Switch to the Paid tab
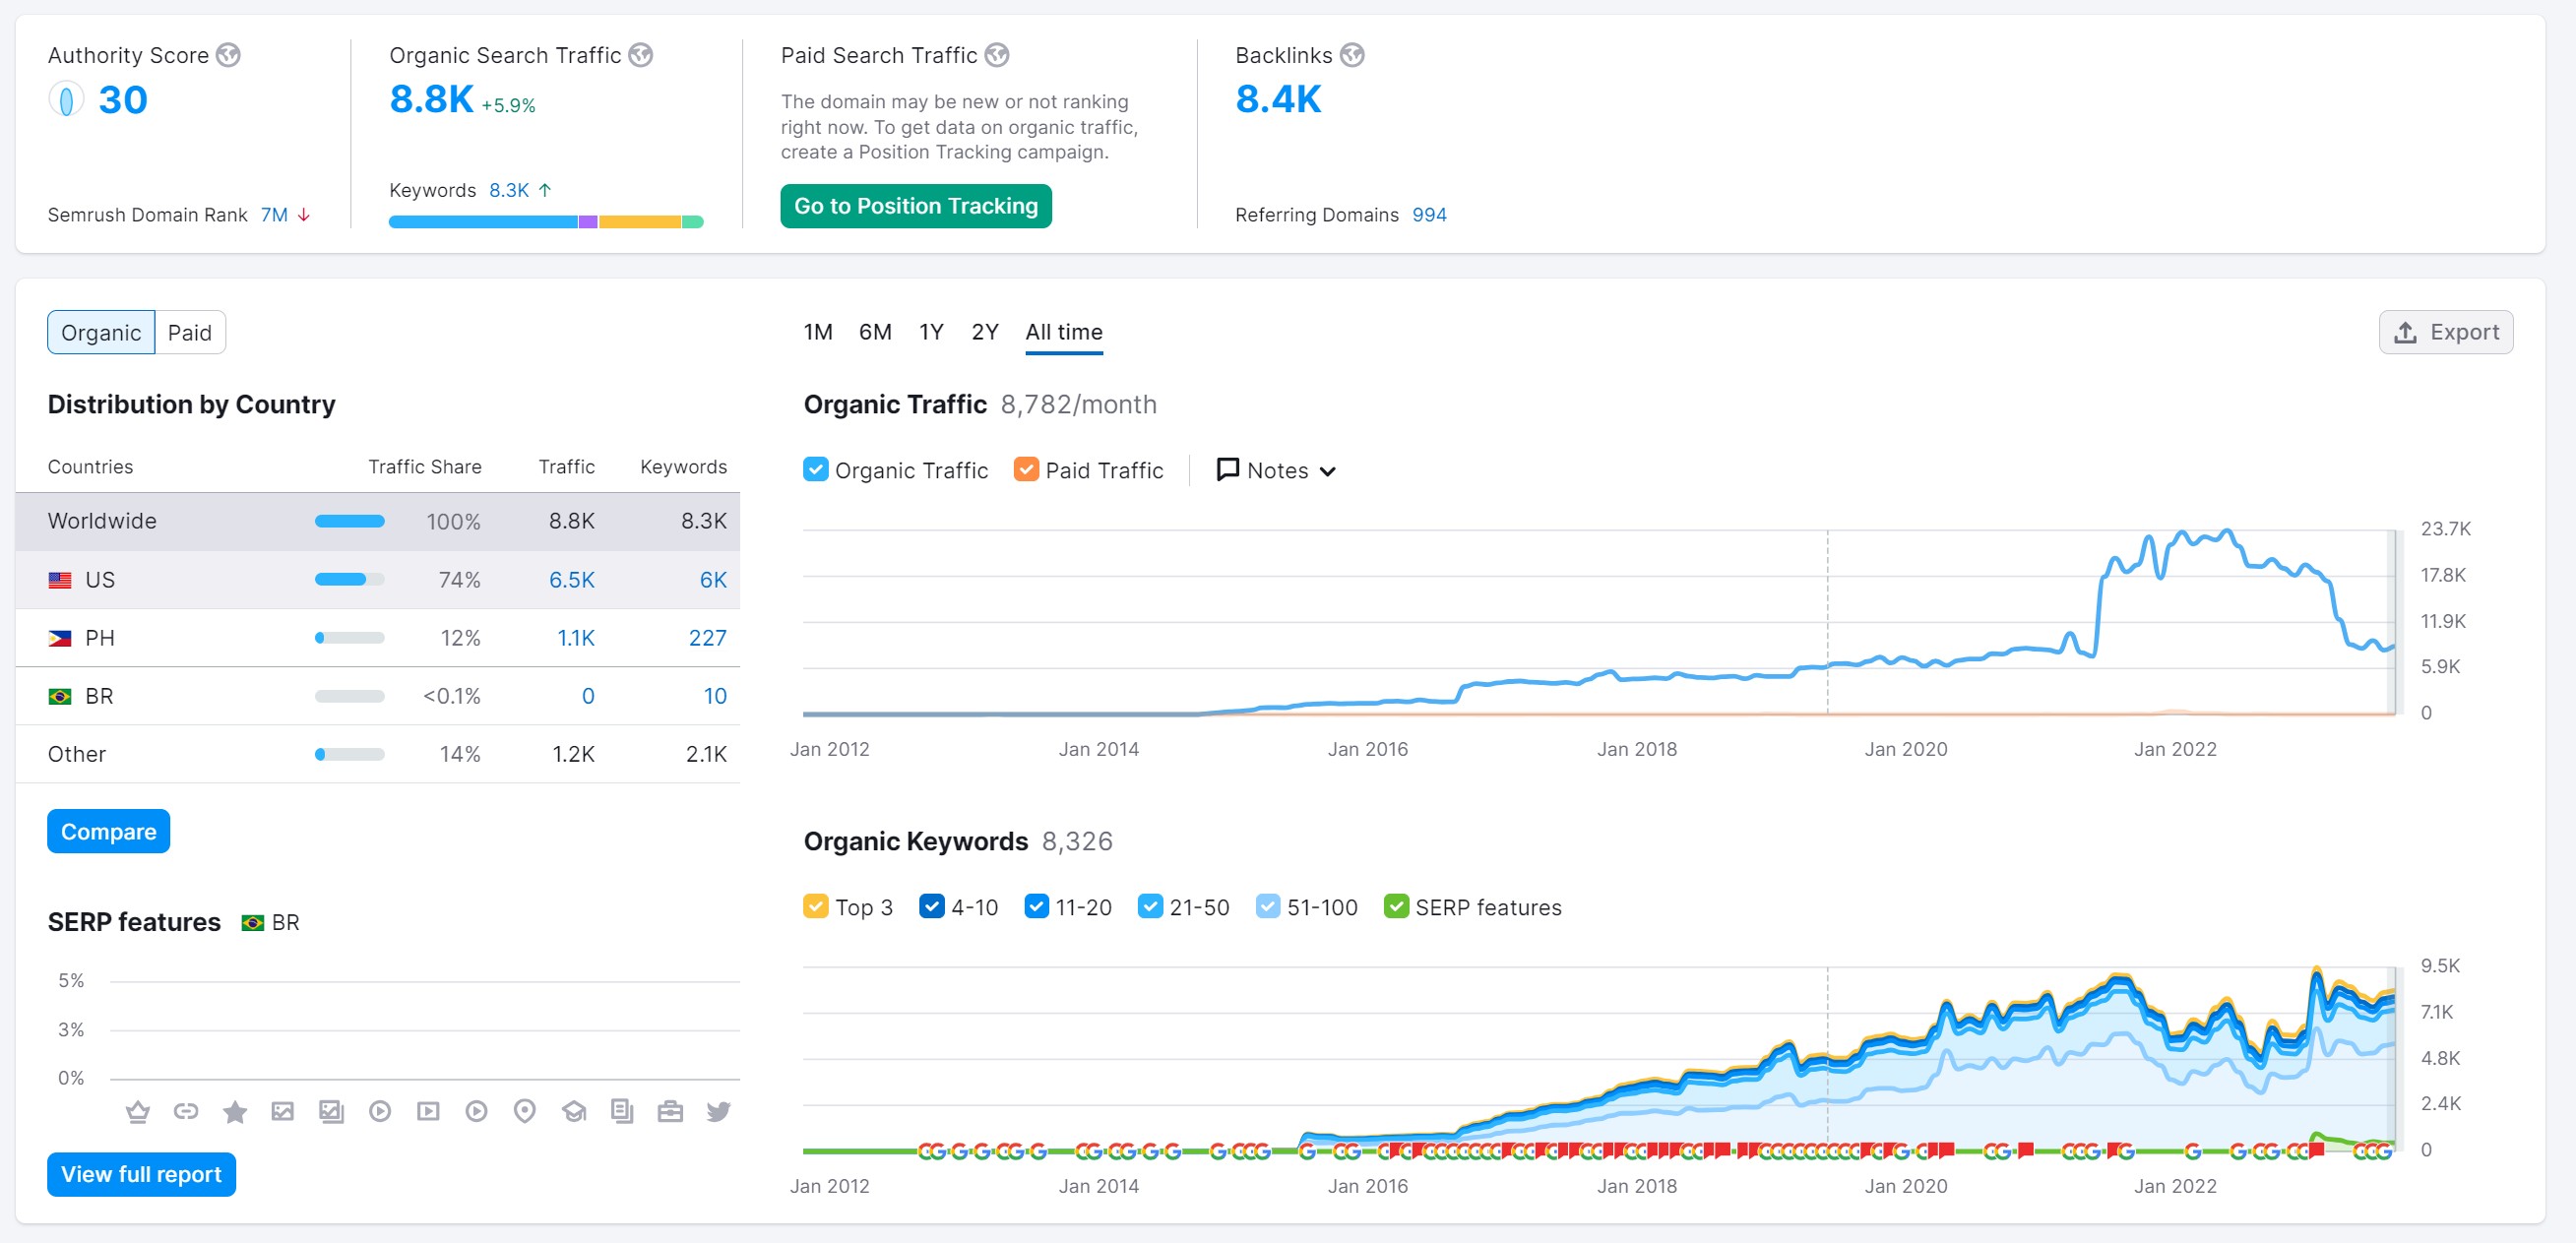The height and width of the screenshot is (1243, 2576). [x=189, y=332]
